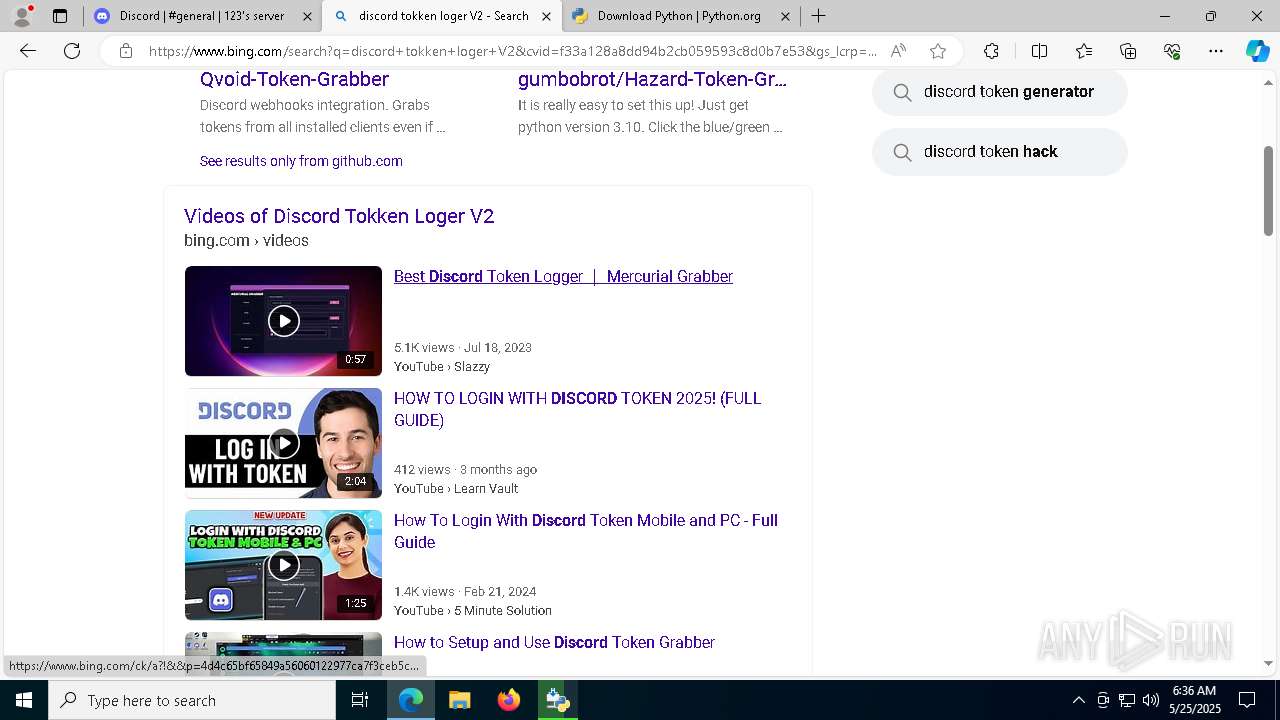Screen dimensions: 1280x720
Task: Open Firefox taskbar icon
Action: click(x=508, y=700)
